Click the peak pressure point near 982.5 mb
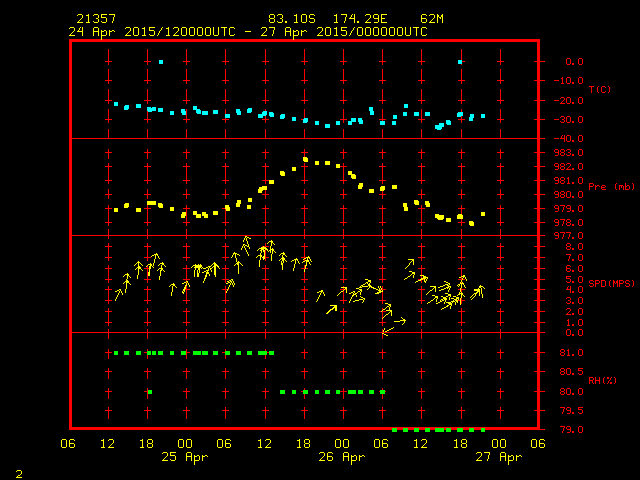This screenshot has height=480, width=640. [305, 160]
